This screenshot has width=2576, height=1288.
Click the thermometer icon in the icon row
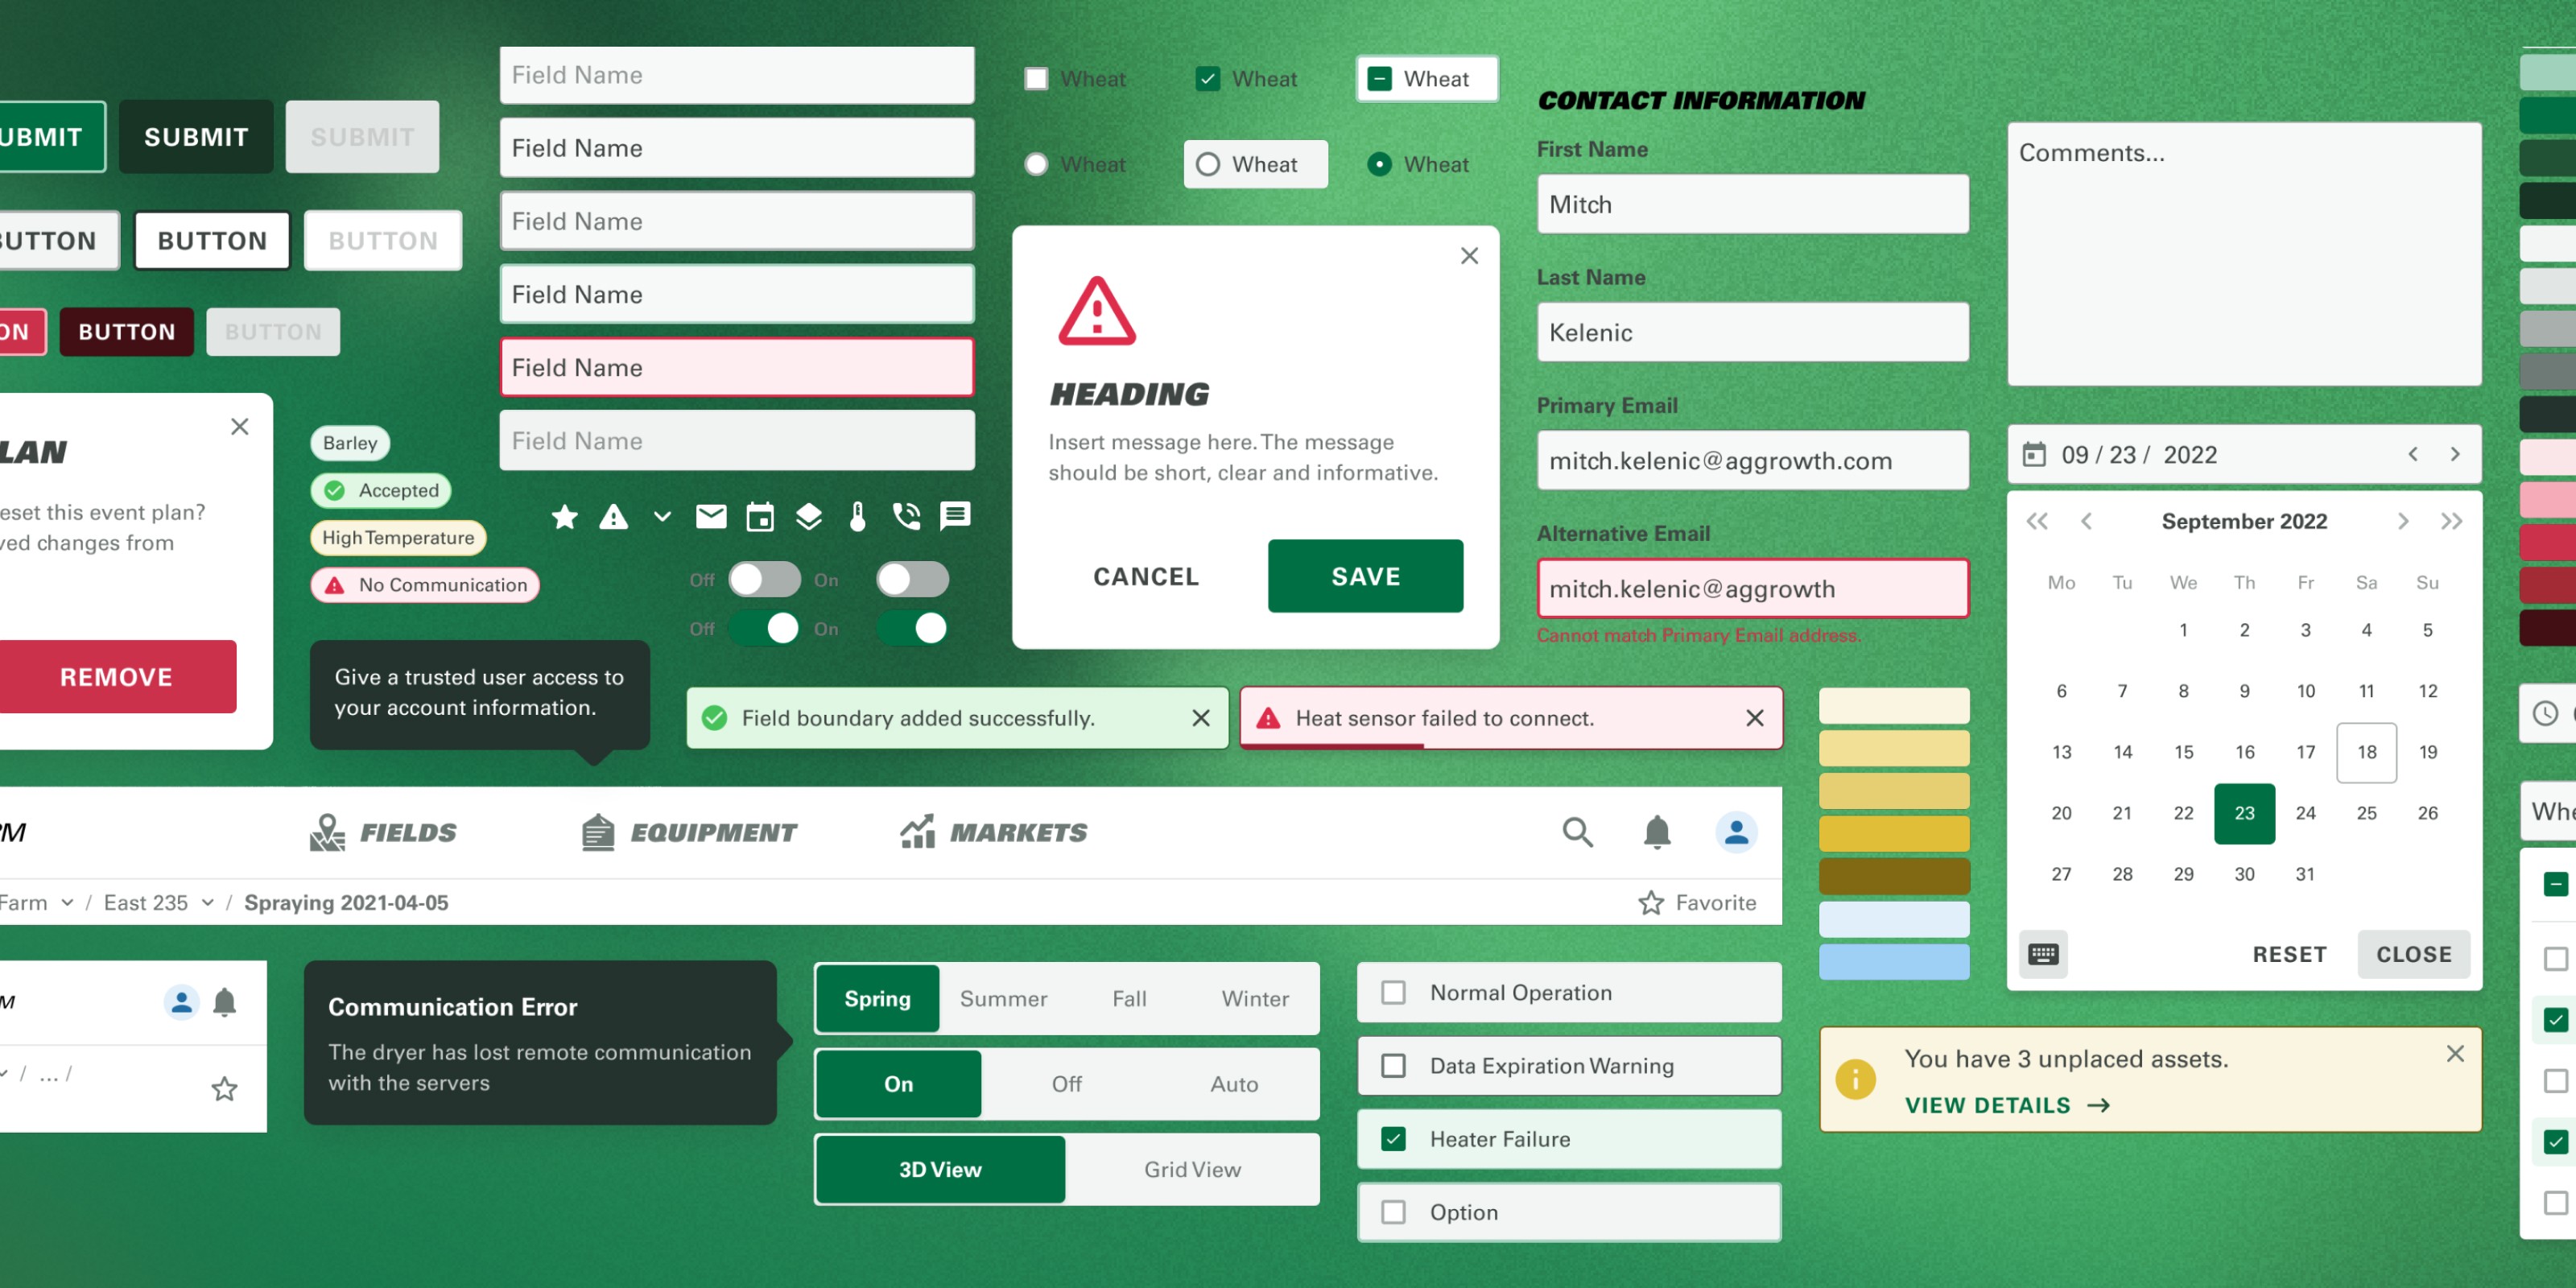click(x=857, y=517)
